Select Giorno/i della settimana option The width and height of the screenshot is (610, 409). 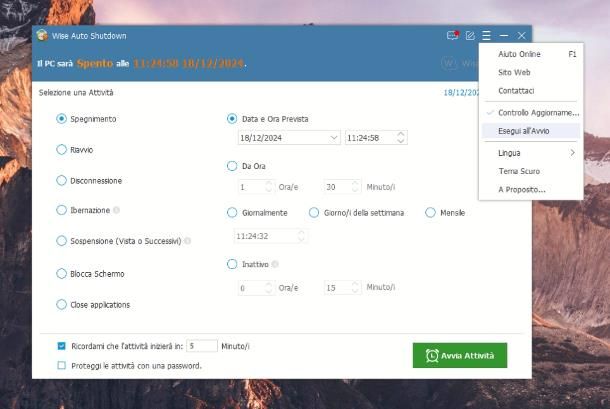point(314,212)
